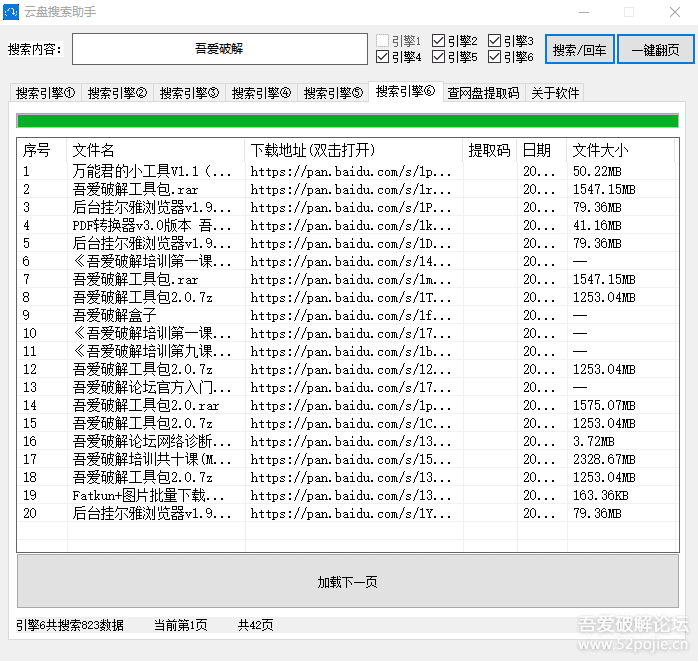The height and width of the screenshot is (661, 698).
Task: Select row 吾爱破解论坛网络诊断
Action: point(348,442)
